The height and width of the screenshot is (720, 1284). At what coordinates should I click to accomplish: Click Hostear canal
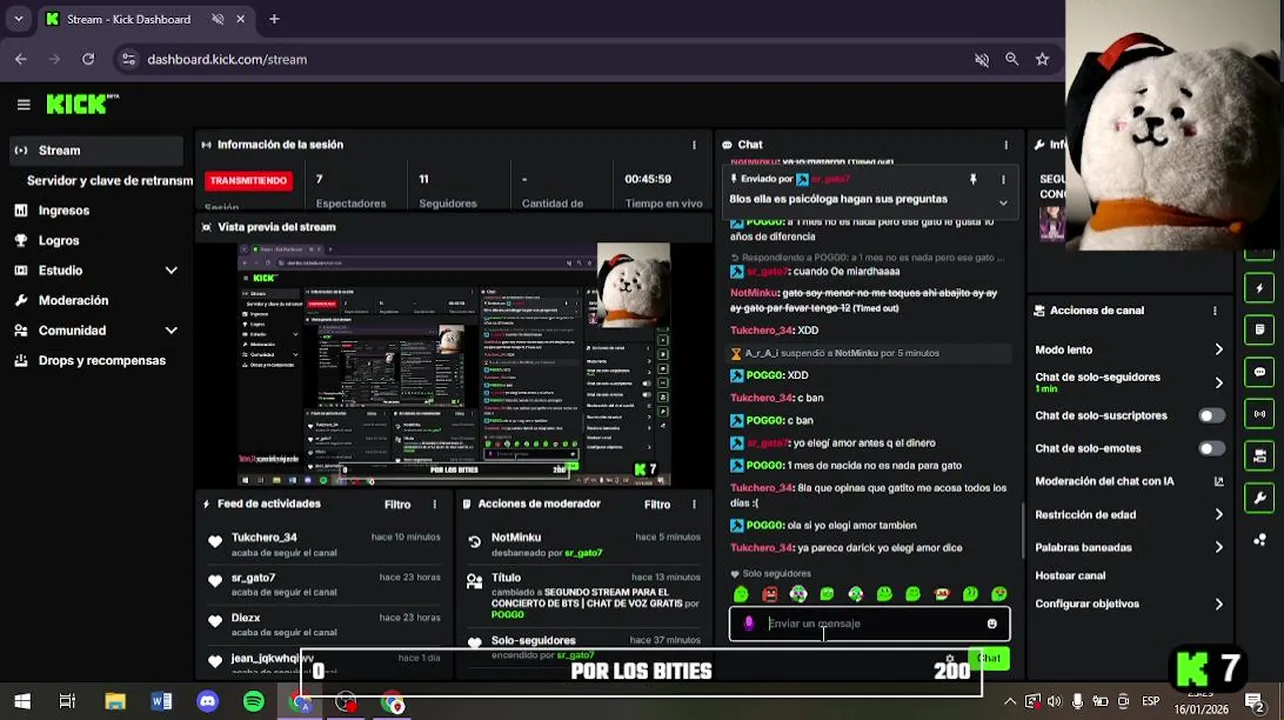[1070, 575]
